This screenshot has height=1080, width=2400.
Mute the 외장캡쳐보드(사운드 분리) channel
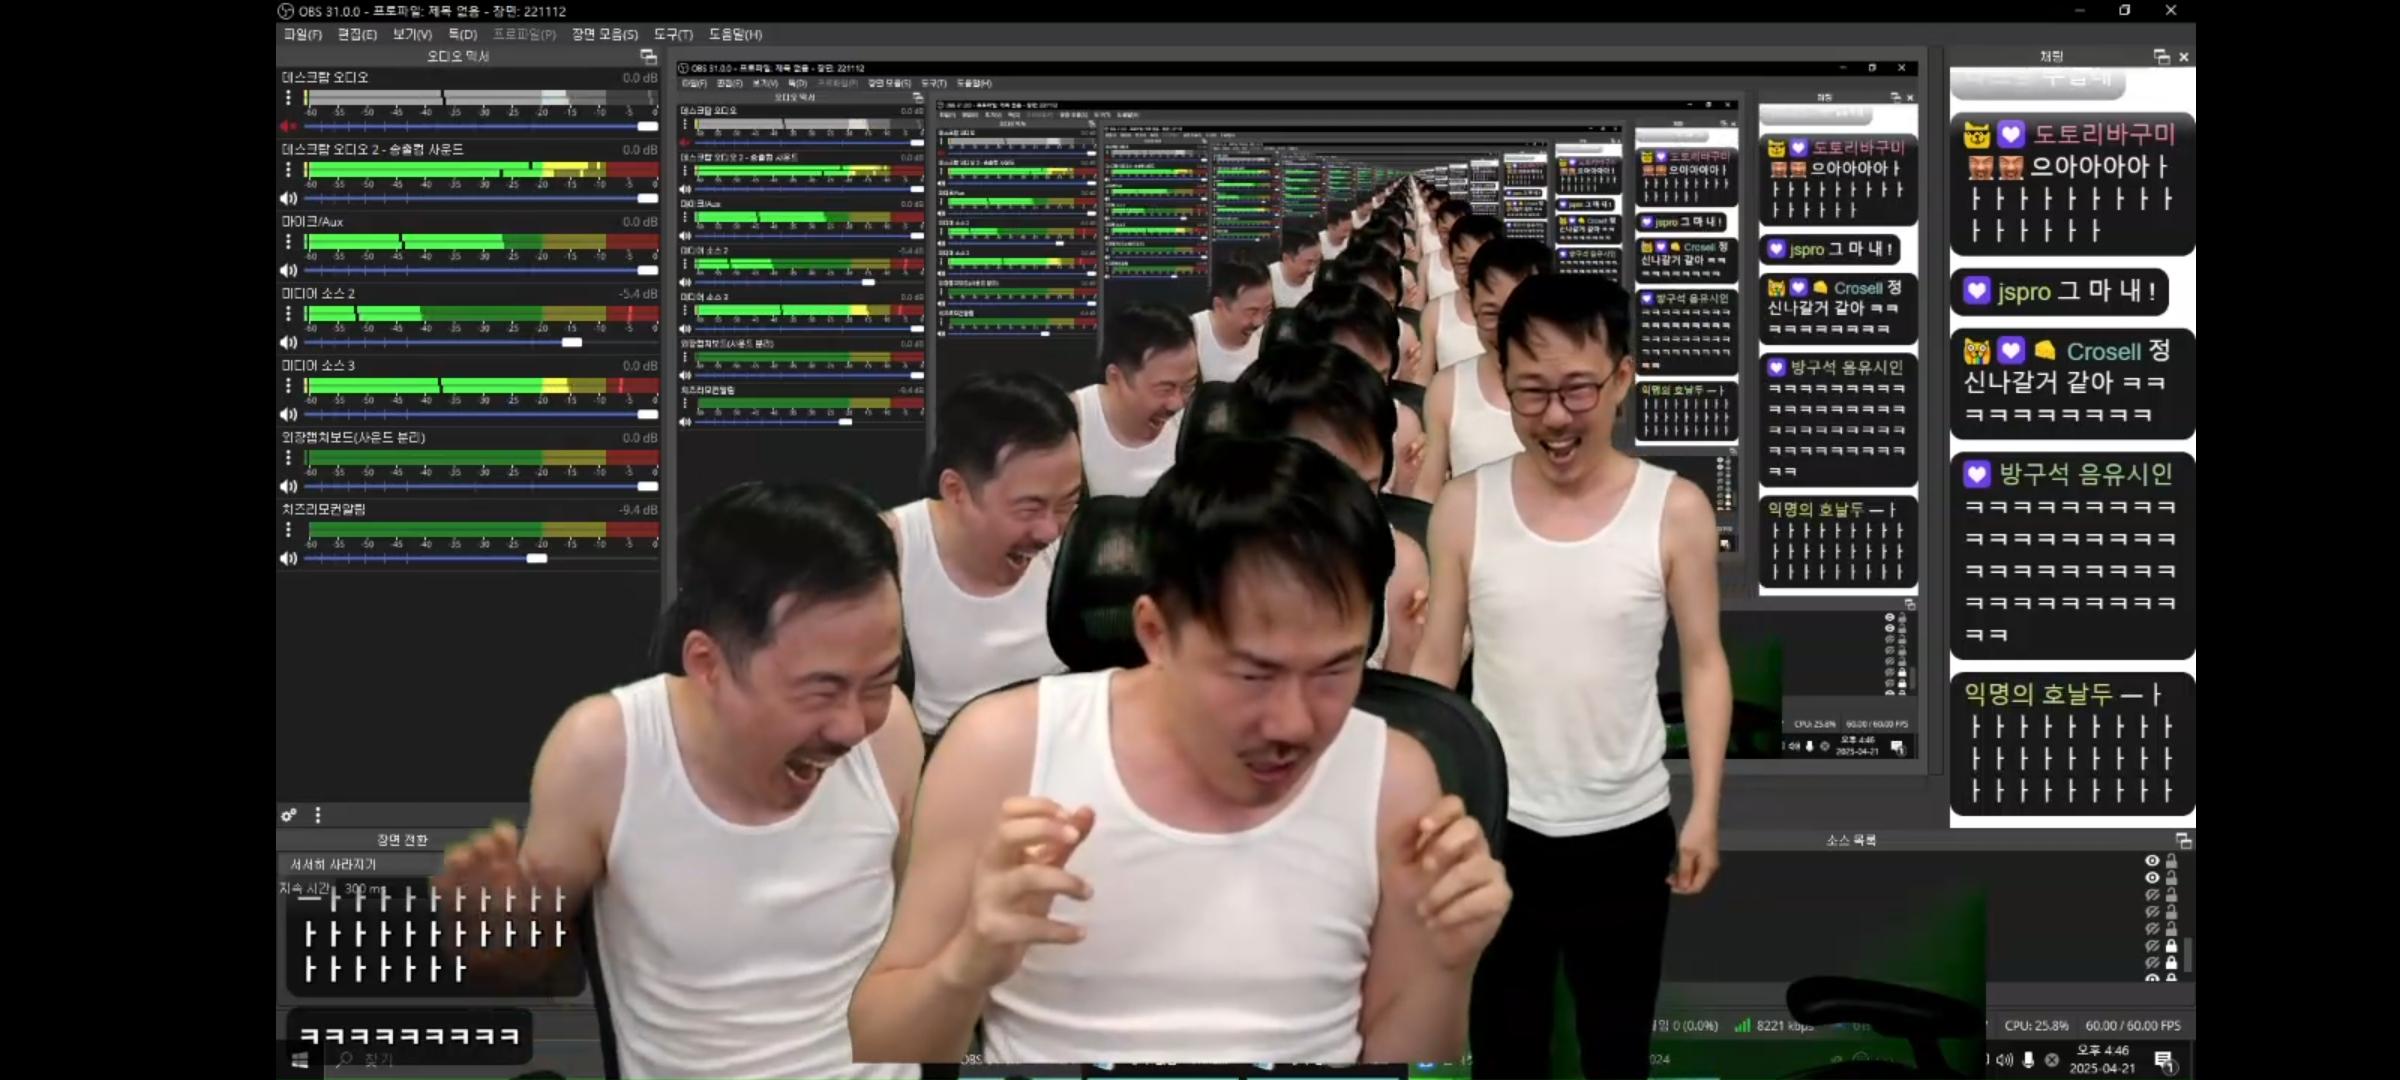click(289, 486)
